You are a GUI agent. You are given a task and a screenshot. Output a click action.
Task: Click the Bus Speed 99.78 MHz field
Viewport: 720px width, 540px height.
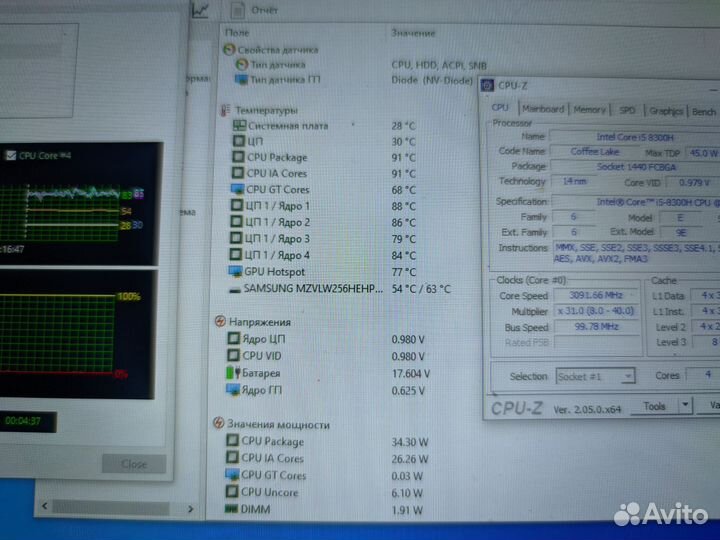click(596, 326)
